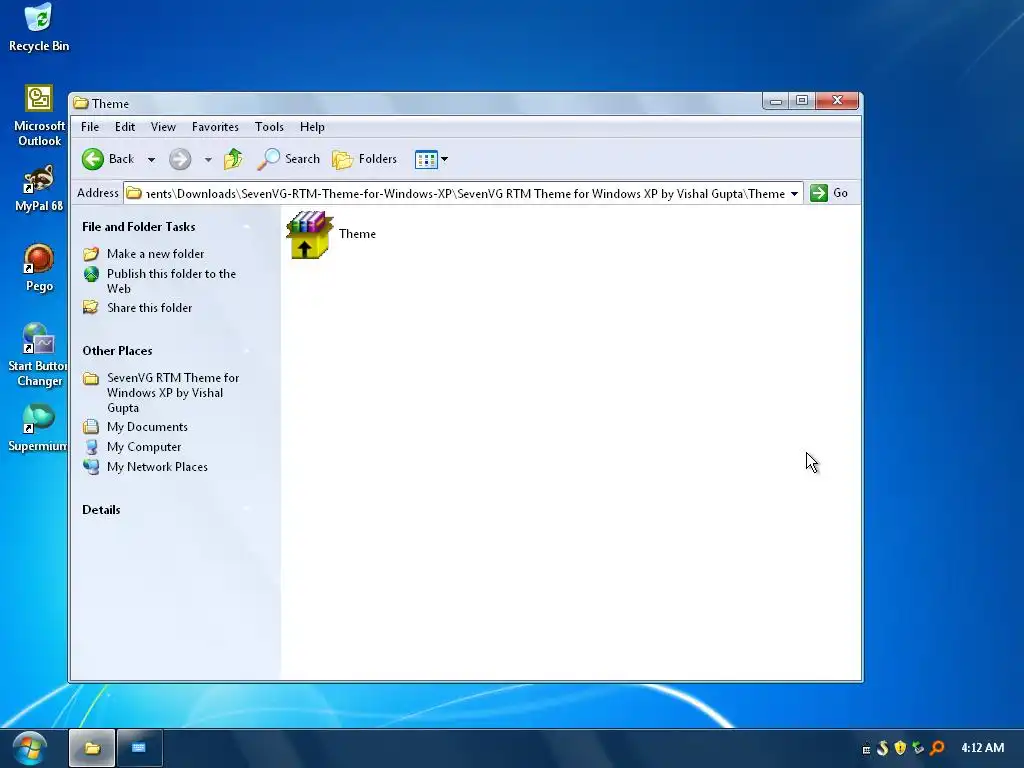The height and width of the screenshot is (768, 1024).
Task: Open the Start menu orb
Action: (29, 748)
